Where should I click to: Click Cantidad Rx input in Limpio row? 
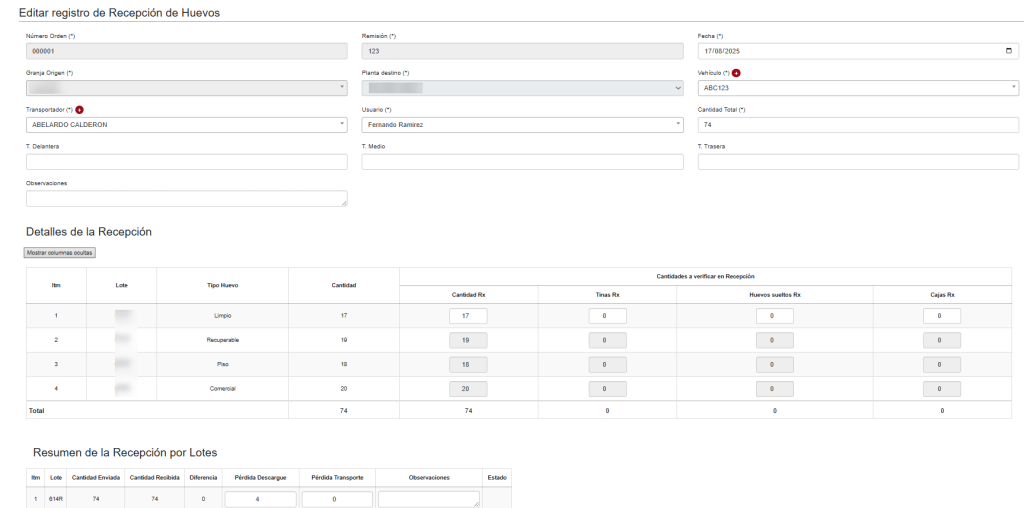tap(468, 316)
